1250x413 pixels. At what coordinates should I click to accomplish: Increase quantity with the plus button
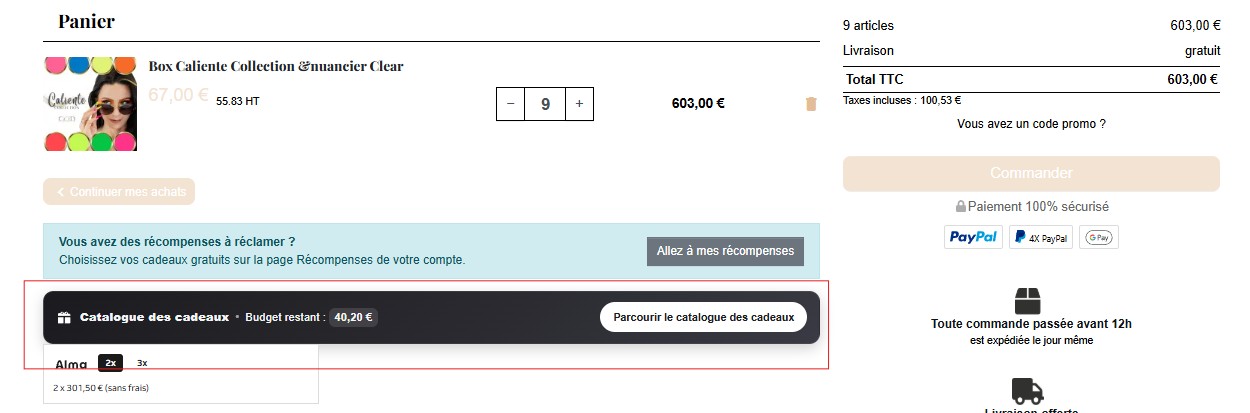point(579,103)
